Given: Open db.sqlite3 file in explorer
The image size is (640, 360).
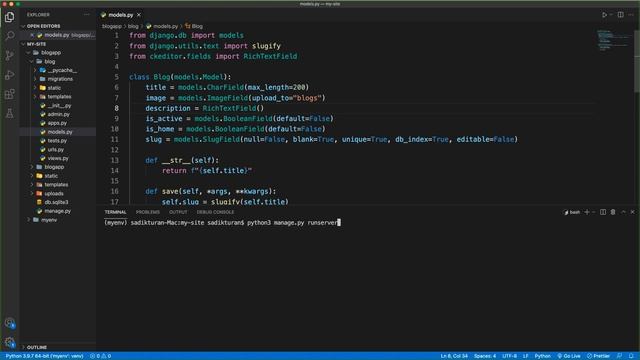Looking at the screenshot, I should coord(56,202).
